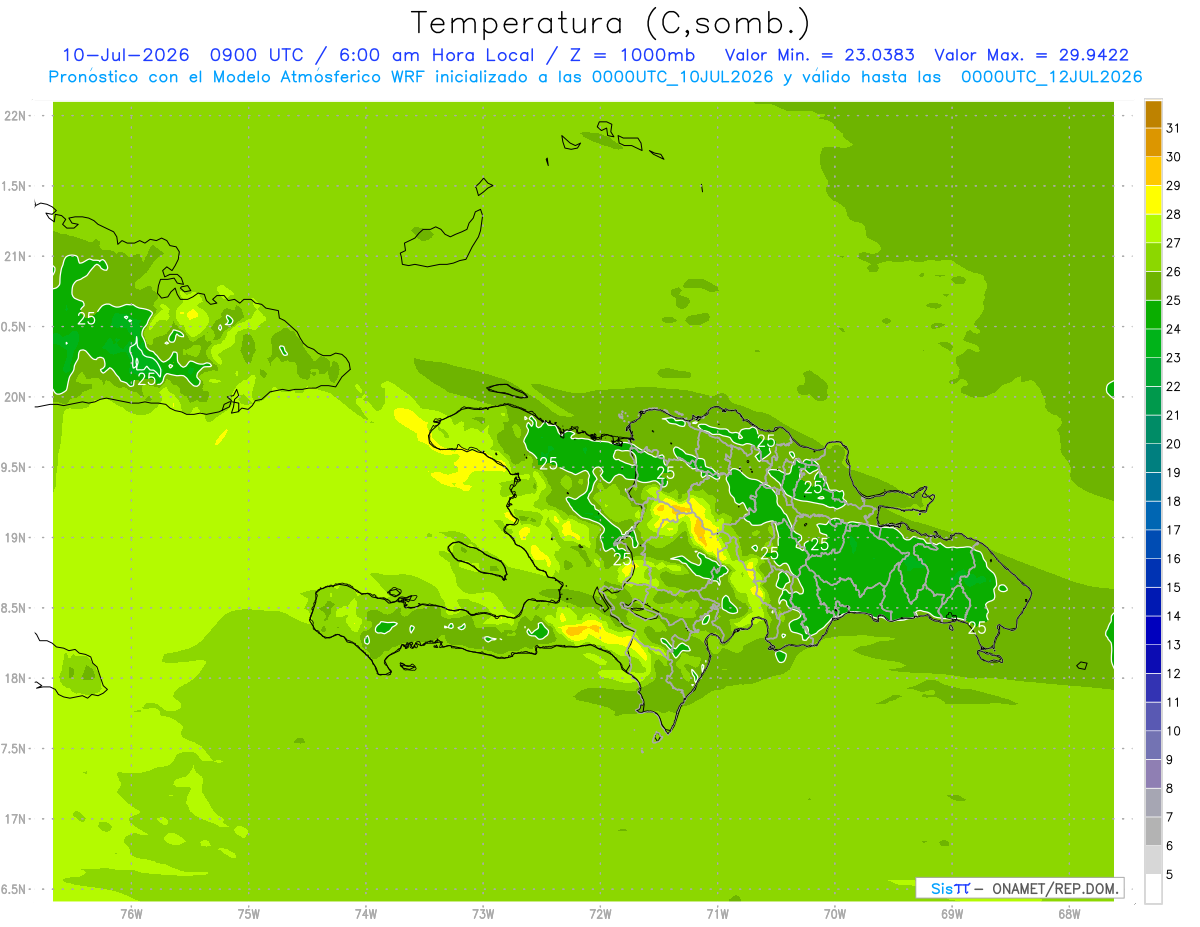Click the '70W' longitude axis label
Viewport: 1200px width, 927px height.
[x=835, y=914]
